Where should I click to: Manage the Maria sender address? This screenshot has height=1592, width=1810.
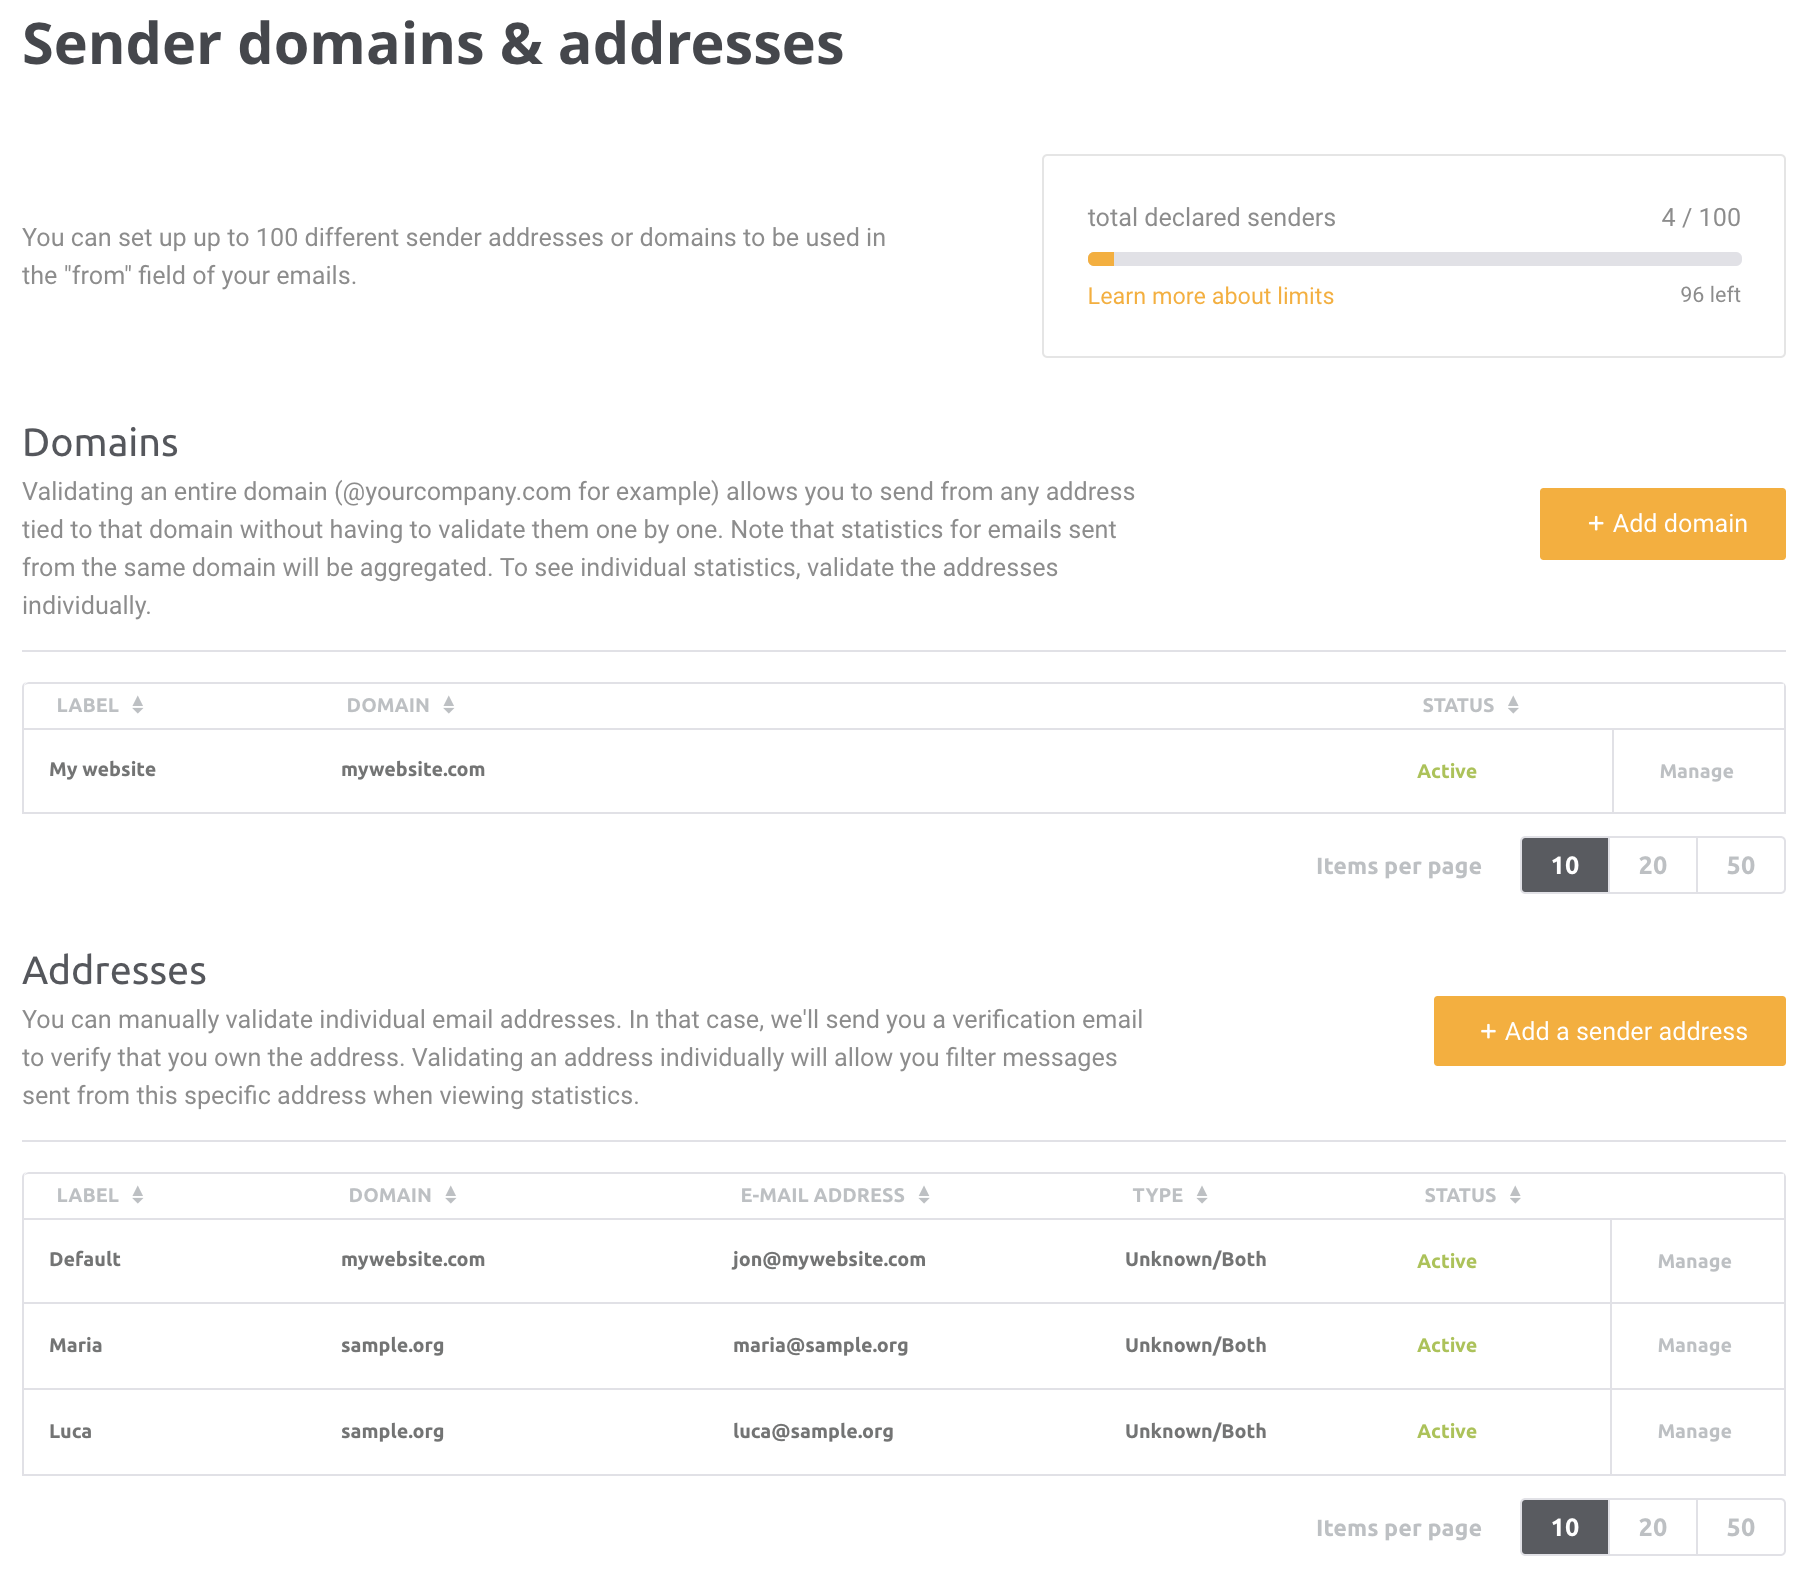pyautogui.click(x=1694, y=1345)
